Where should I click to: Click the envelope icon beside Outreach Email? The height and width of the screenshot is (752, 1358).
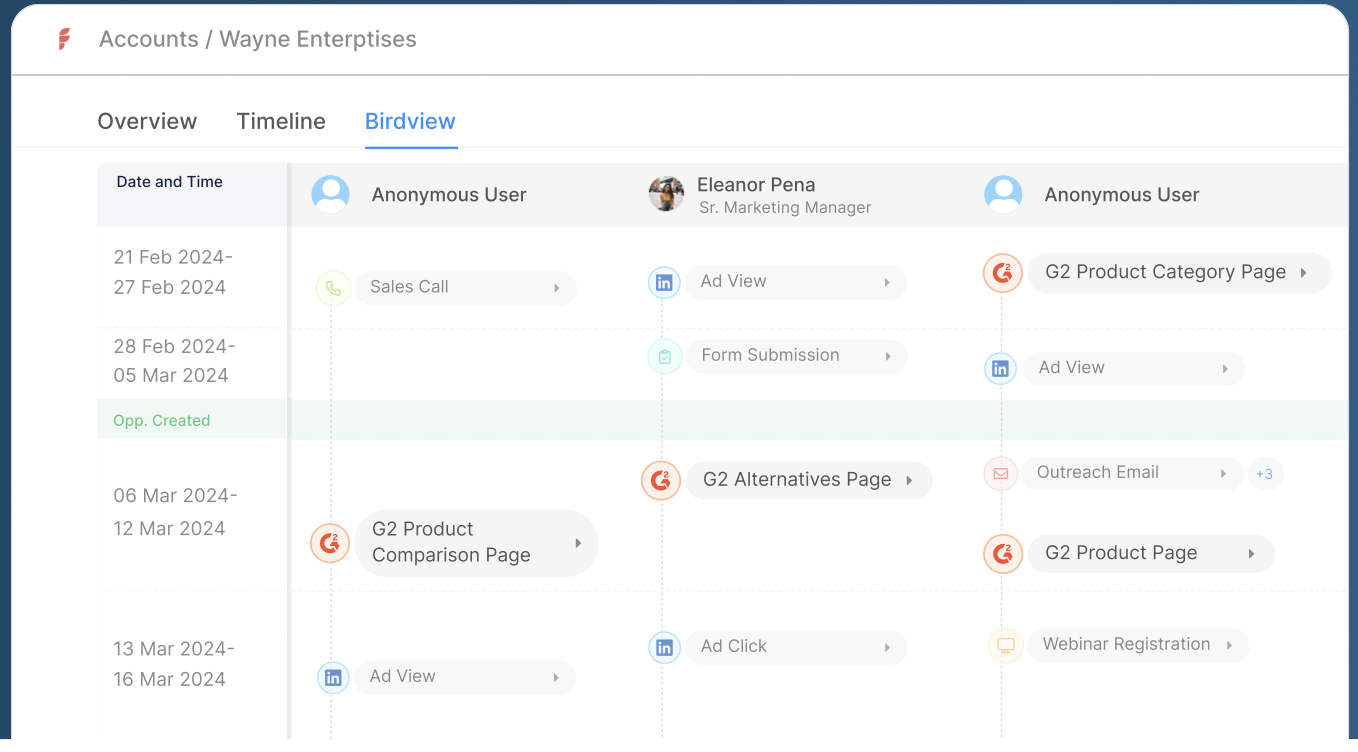tap(1001, 473)
